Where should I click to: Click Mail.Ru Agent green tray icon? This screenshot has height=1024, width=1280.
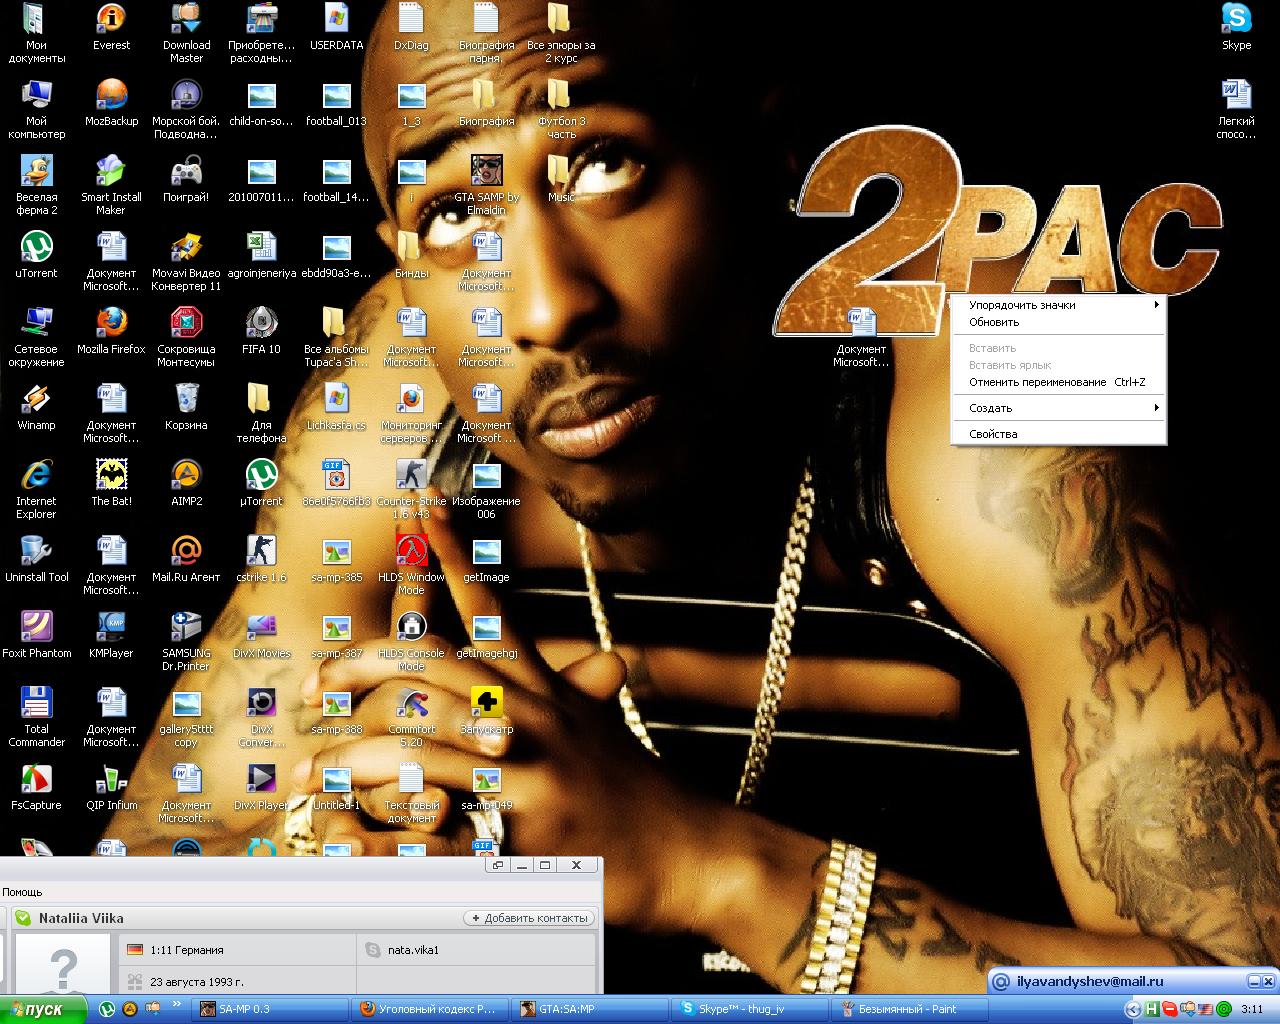click(1223, 1009)
